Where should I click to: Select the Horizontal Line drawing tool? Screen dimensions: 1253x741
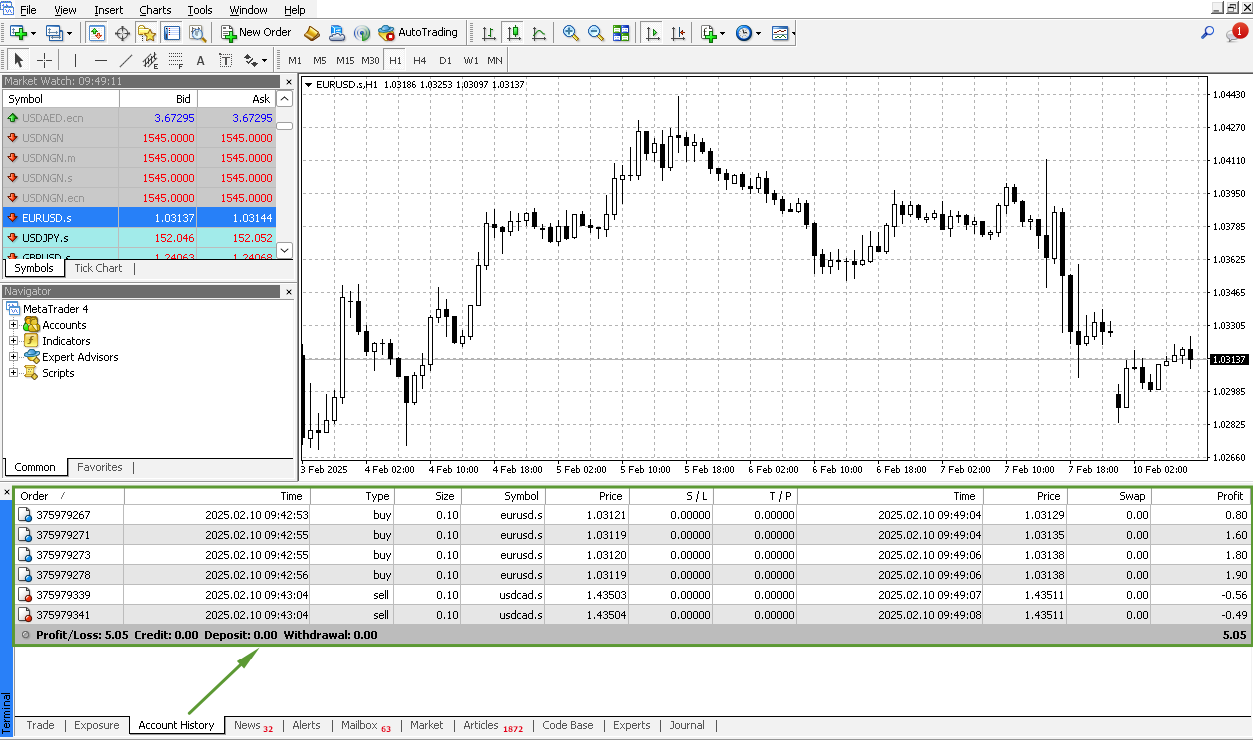(100, 60)
